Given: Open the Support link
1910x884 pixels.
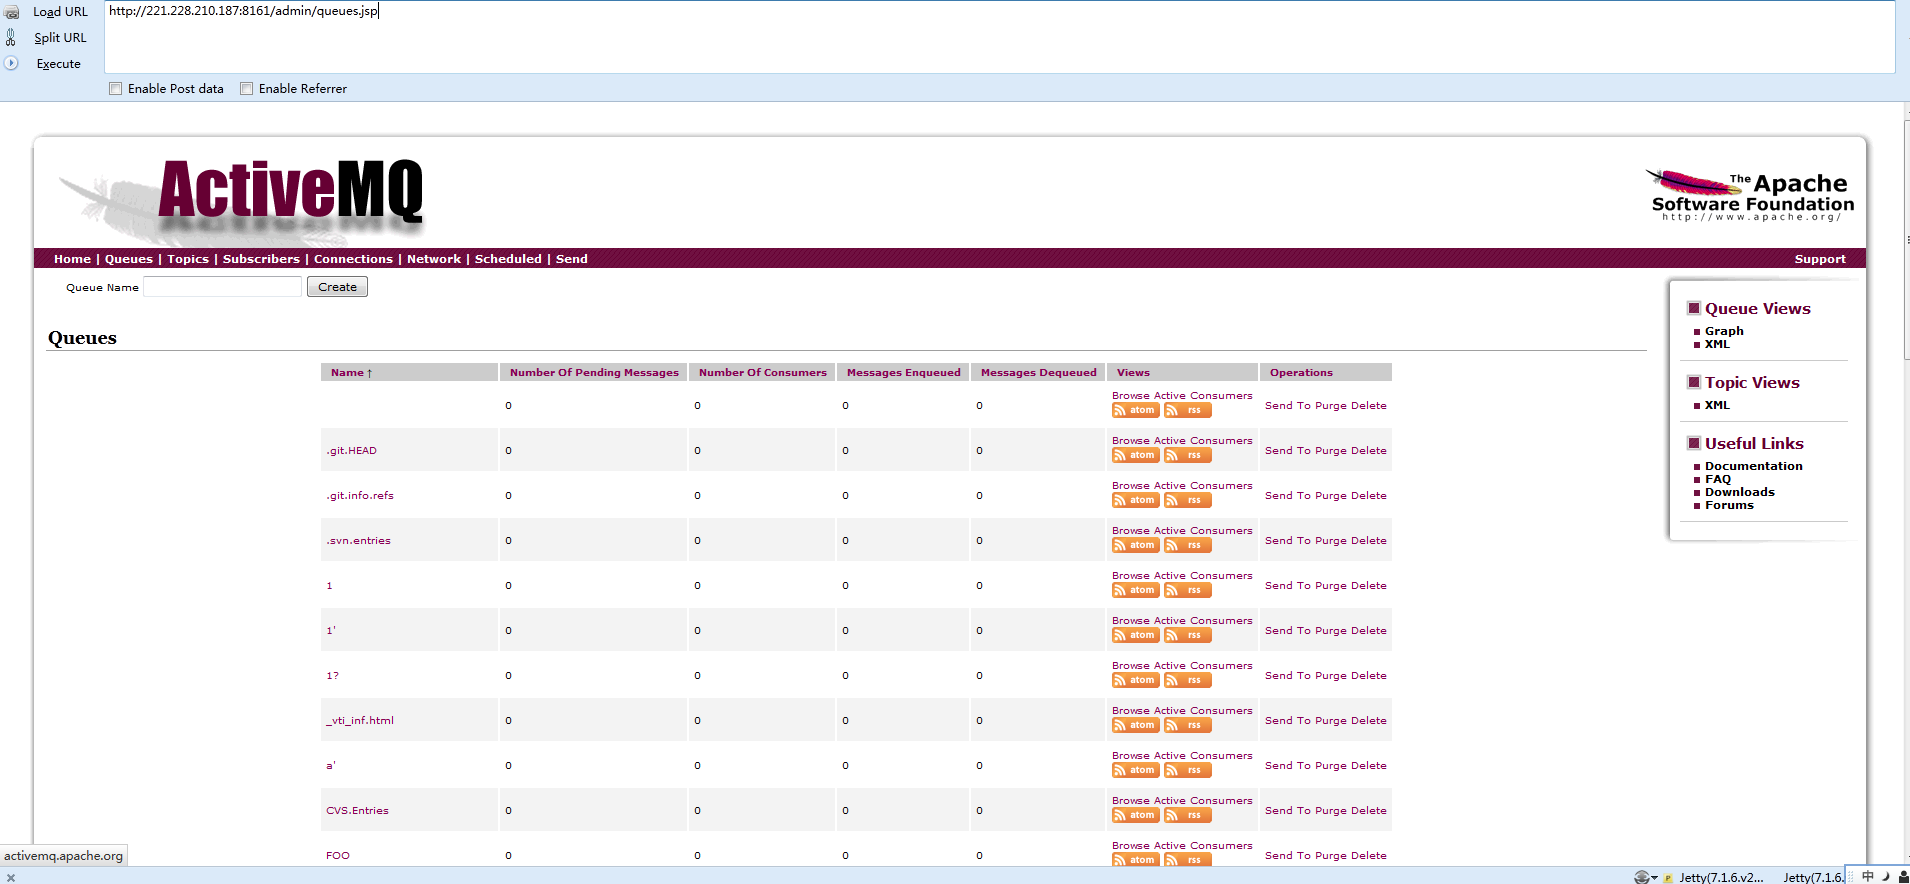Looking at the screenshot, I should (1820, 259).
